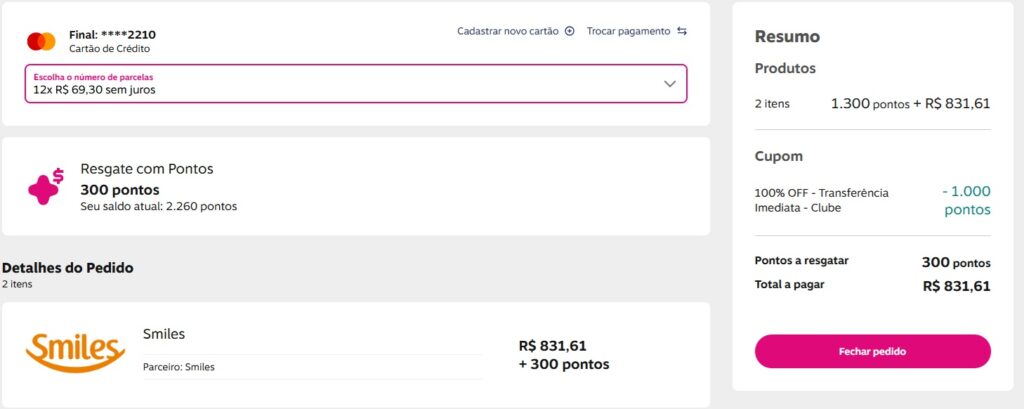The image size is (1024, 409).
Task: Expand the installments dropdown chevron
Action: pos(670,84)
